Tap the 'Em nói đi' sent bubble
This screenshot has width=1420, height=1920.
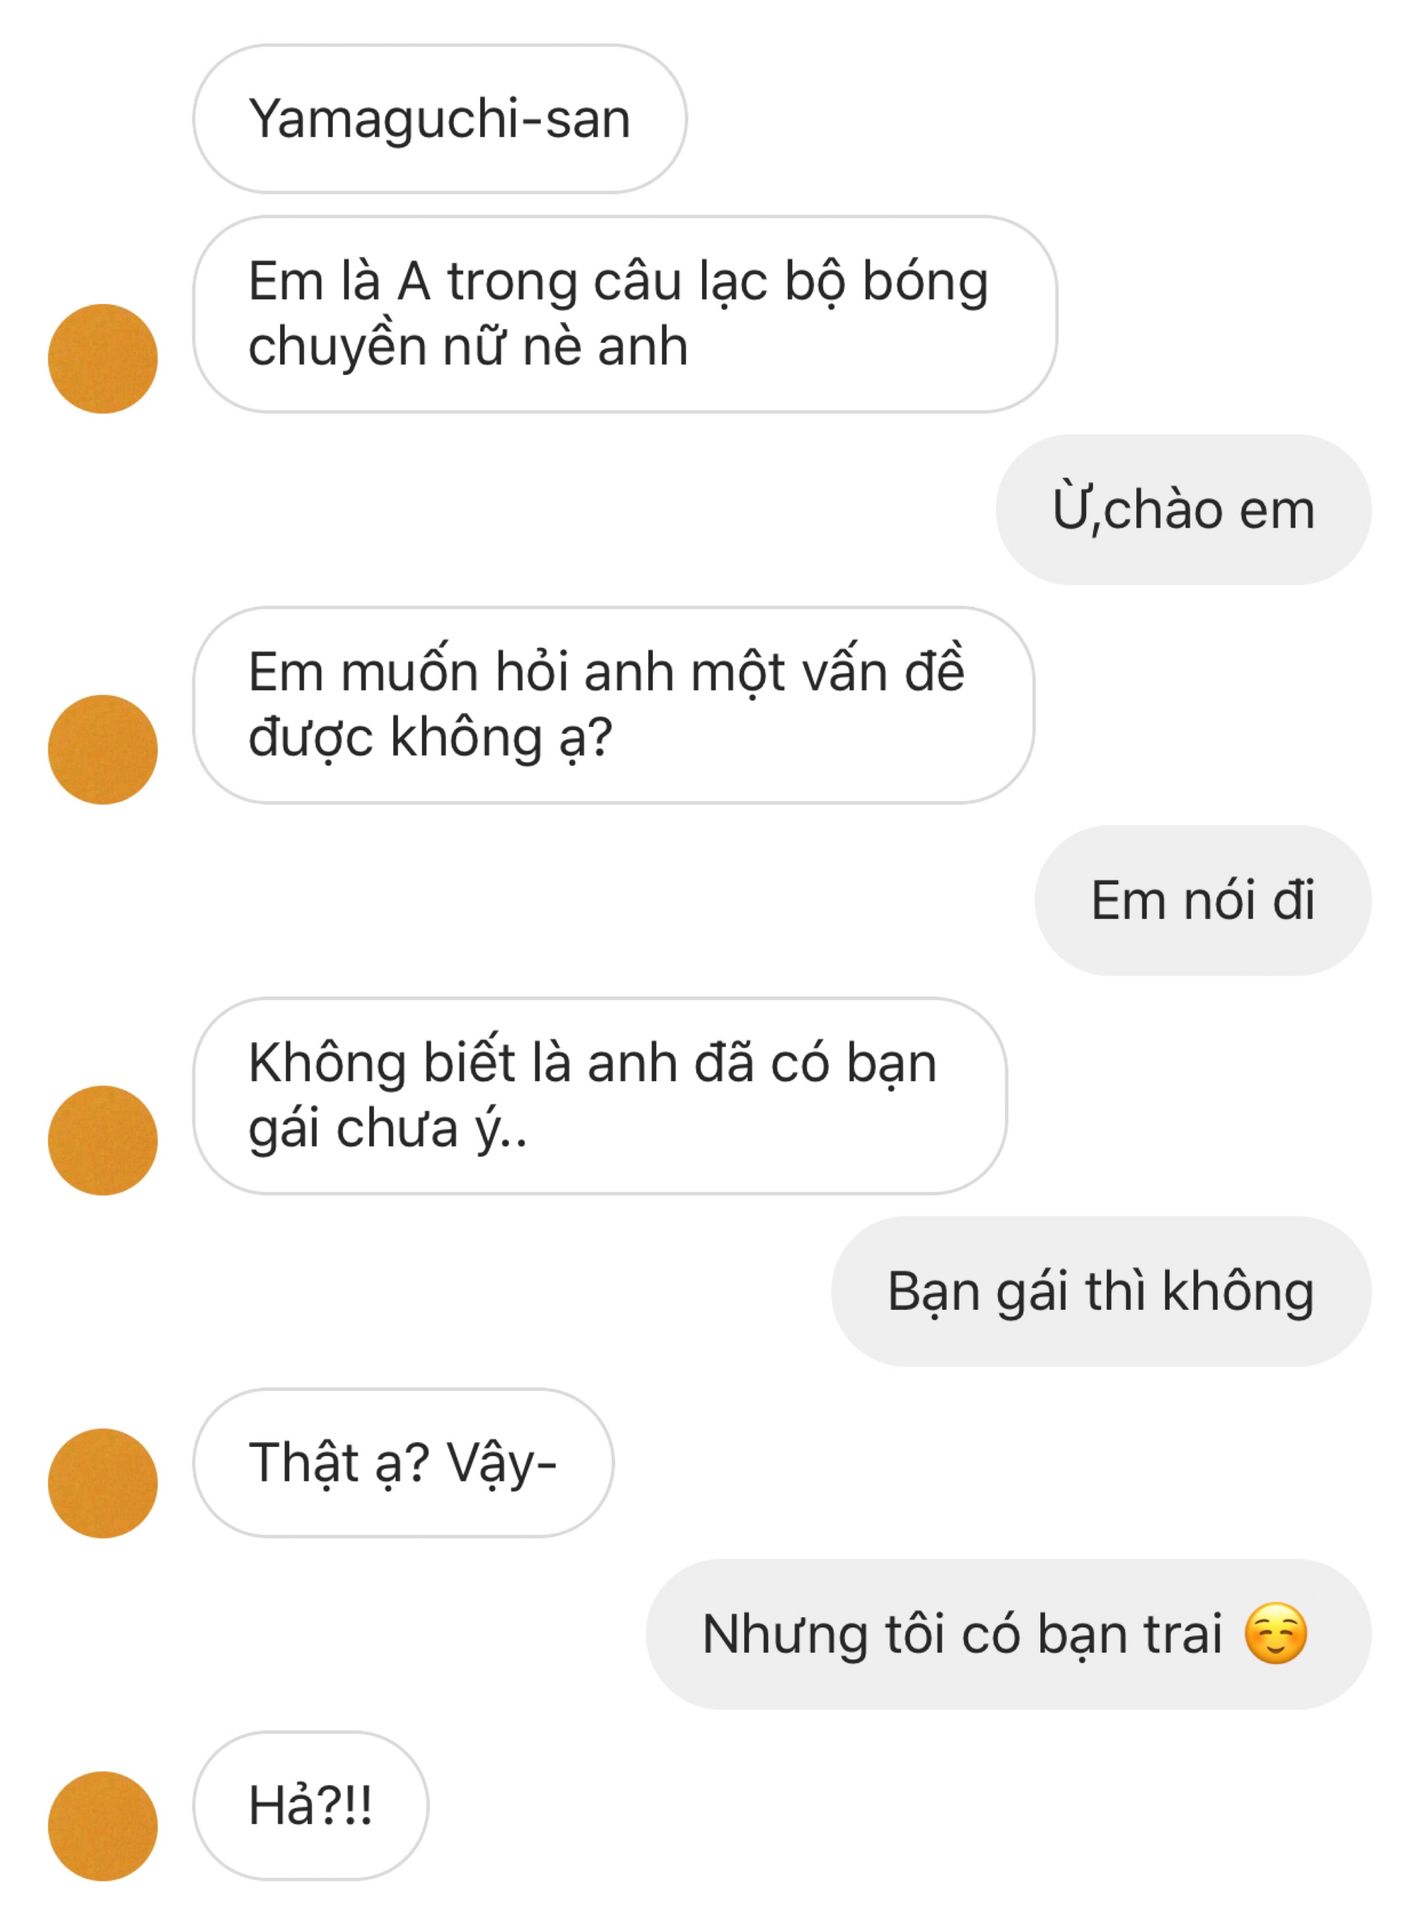tap(1203, 900)
